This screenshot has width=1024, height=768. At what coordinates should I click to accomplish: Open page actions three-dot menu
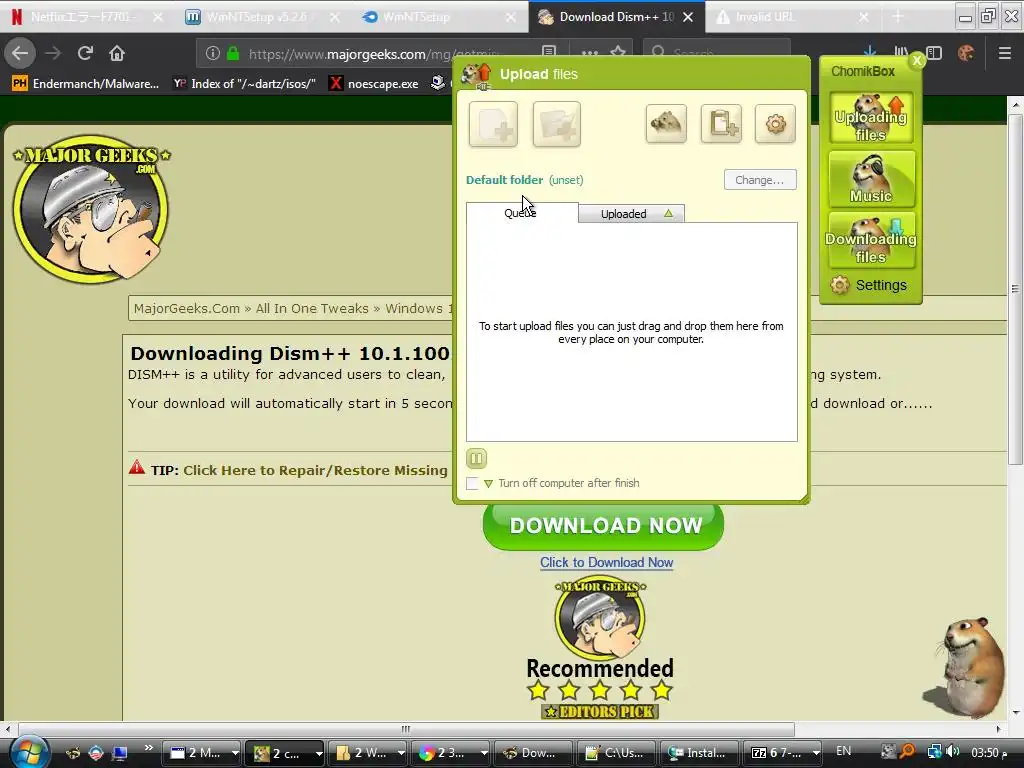click(x=590, y=52)
